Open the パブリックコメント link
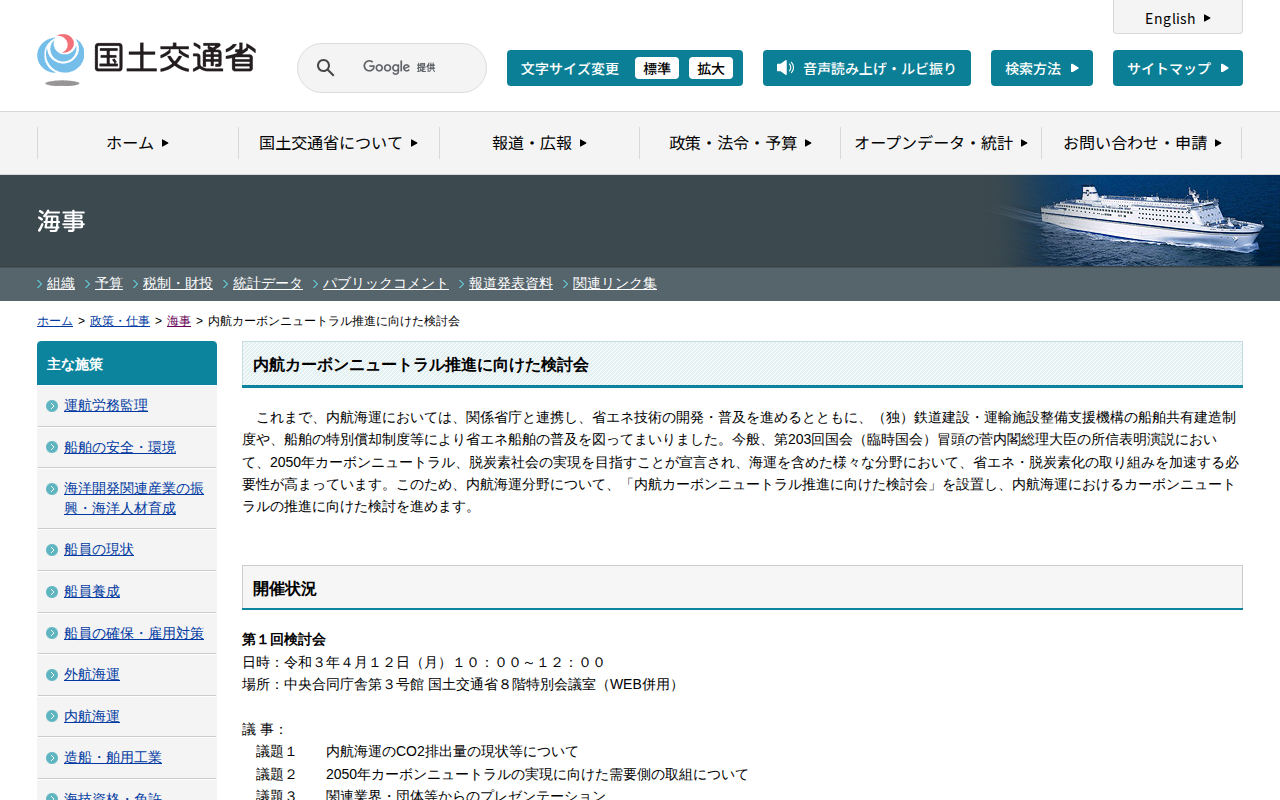 [x=386, y=283]
